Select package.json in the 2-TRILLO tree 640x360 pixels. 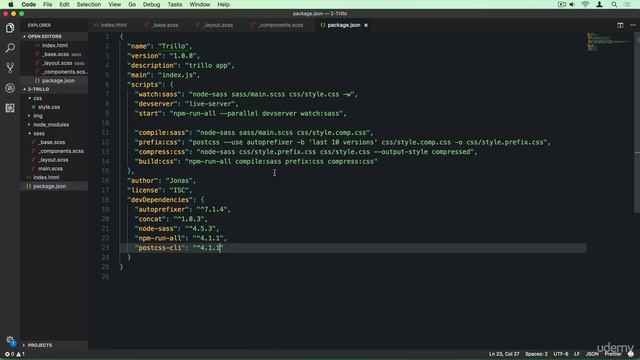pyautogui.click(x=49, y=186)
